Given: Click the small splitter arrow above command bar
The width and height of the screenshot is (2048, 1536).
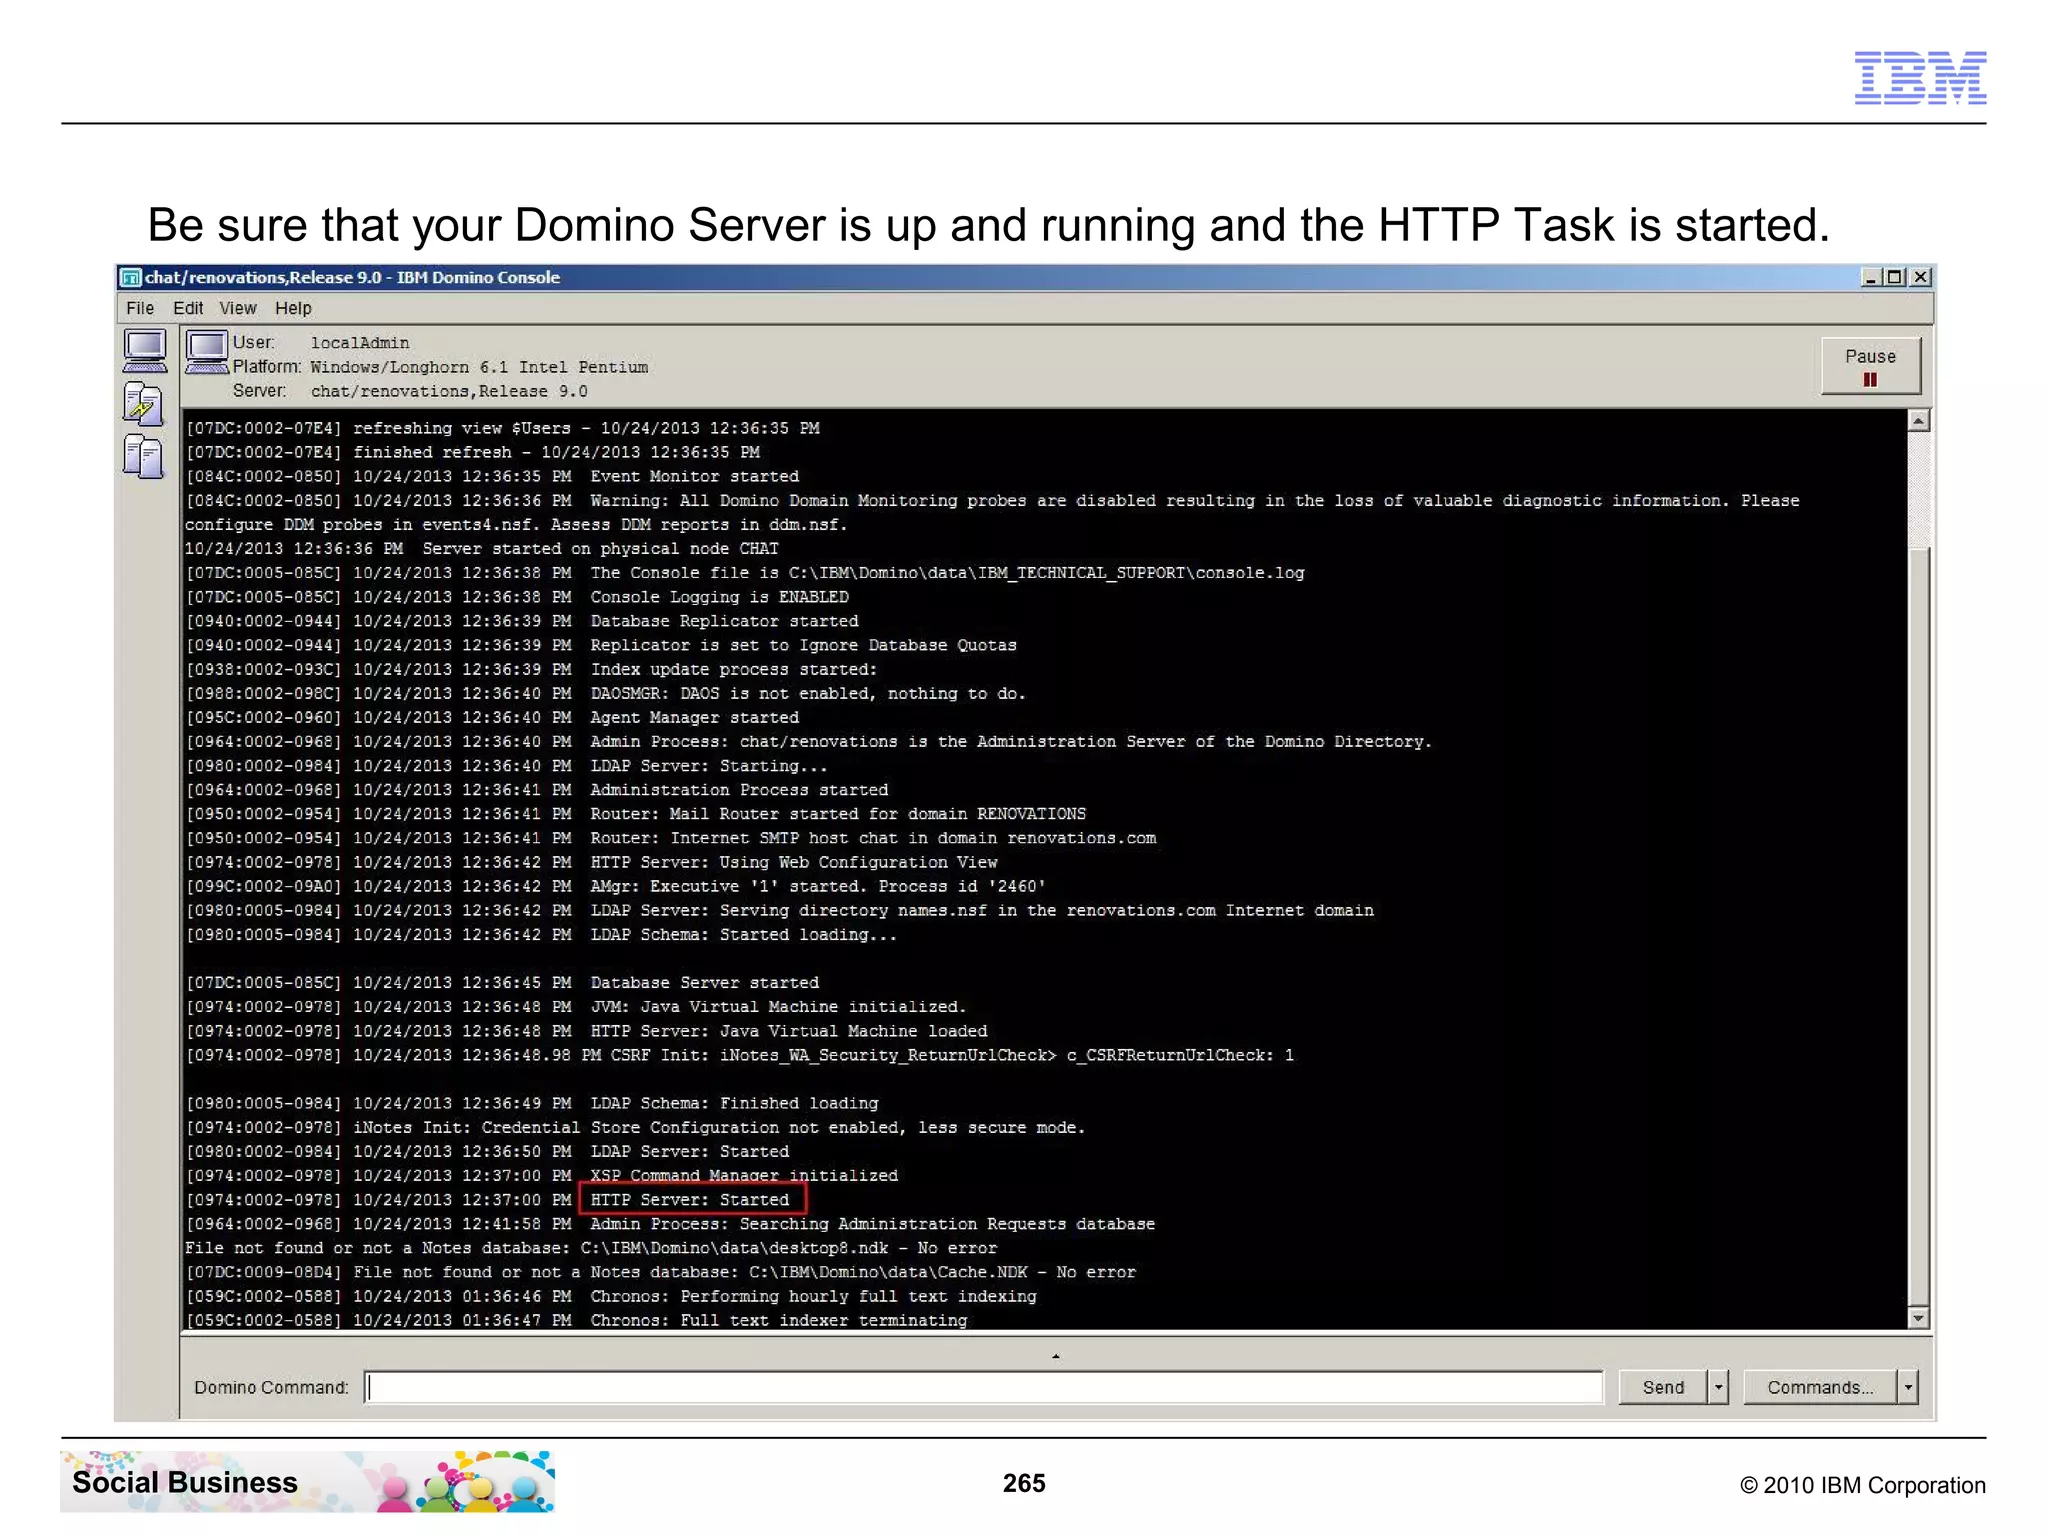Looking at the screenshot, I should click(1056, 1356).
